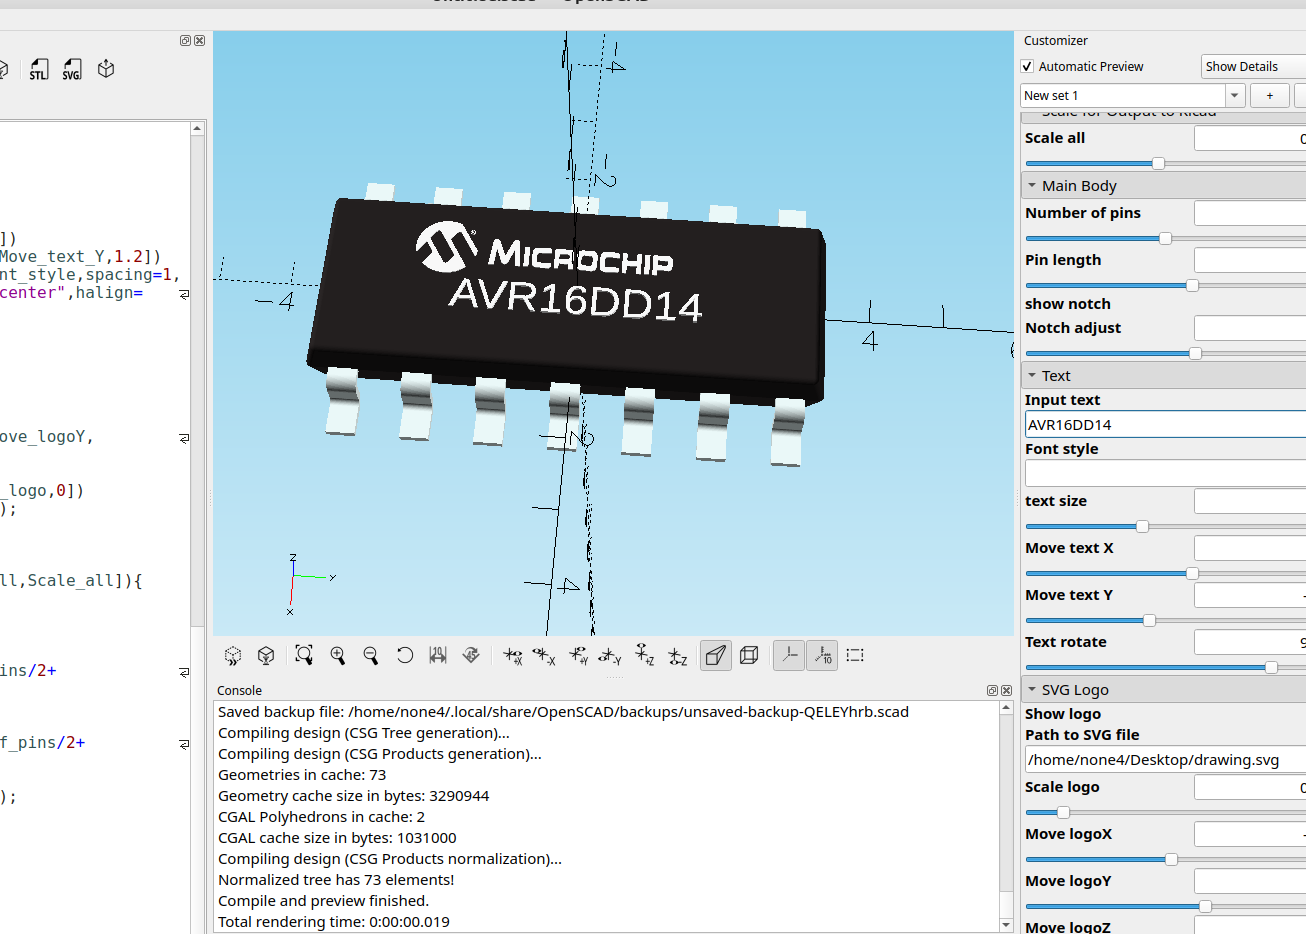The image size is (1306, 934).
Task: Close the Console panel
Action: 1006,690
